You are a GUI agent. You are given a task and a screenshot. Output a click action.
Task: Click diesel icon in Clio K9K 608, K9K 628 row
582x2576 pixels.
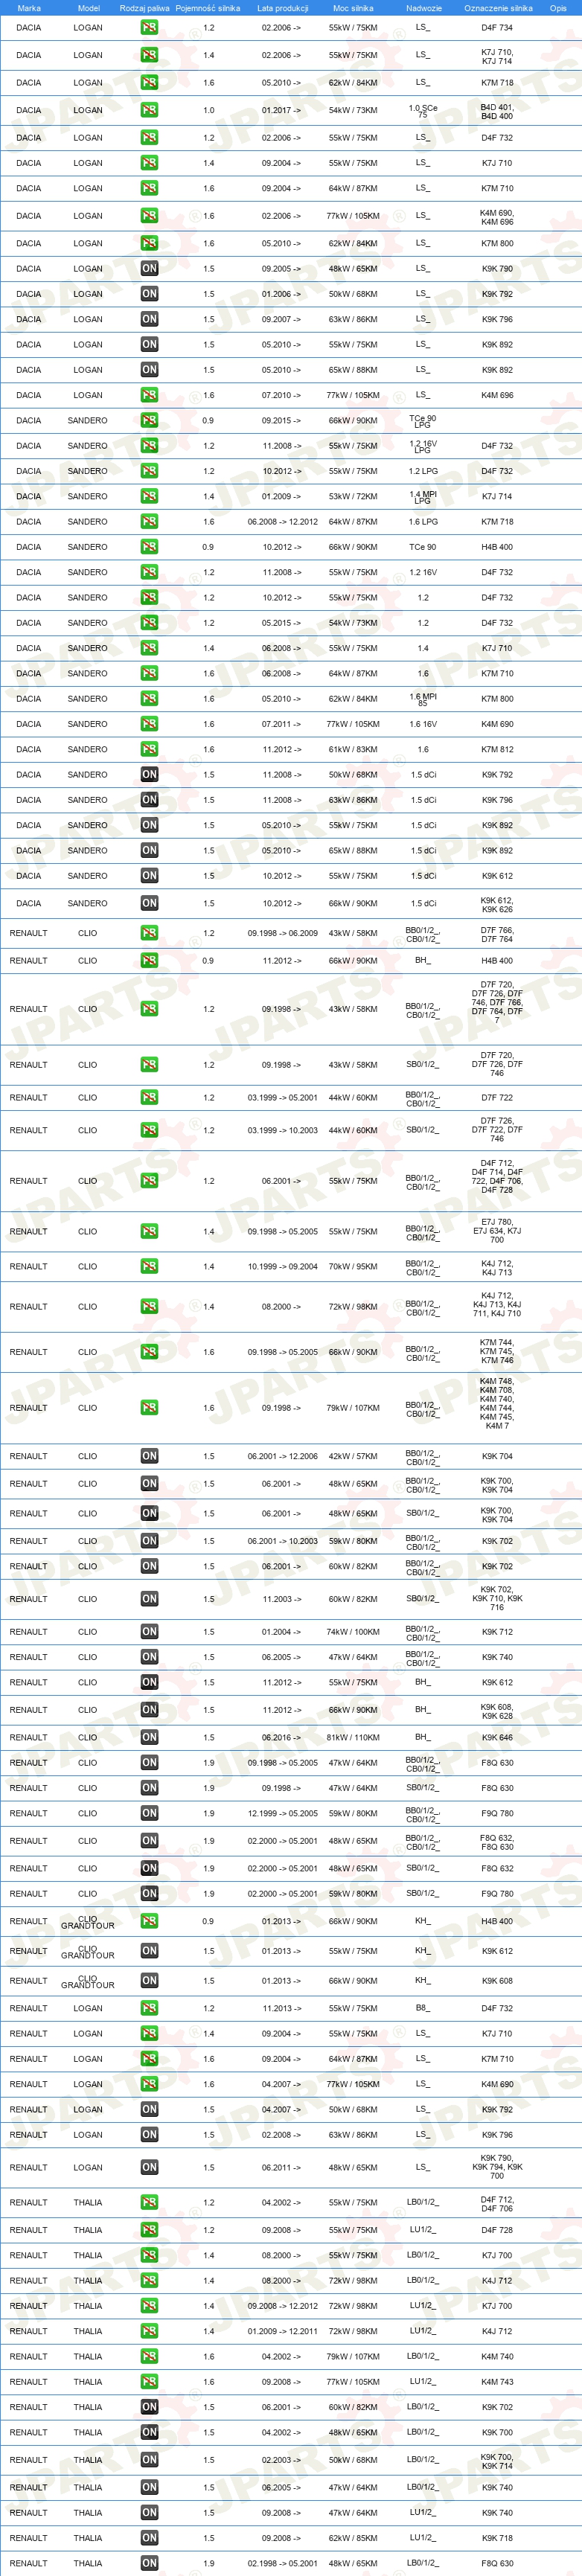coord(149,1709)
